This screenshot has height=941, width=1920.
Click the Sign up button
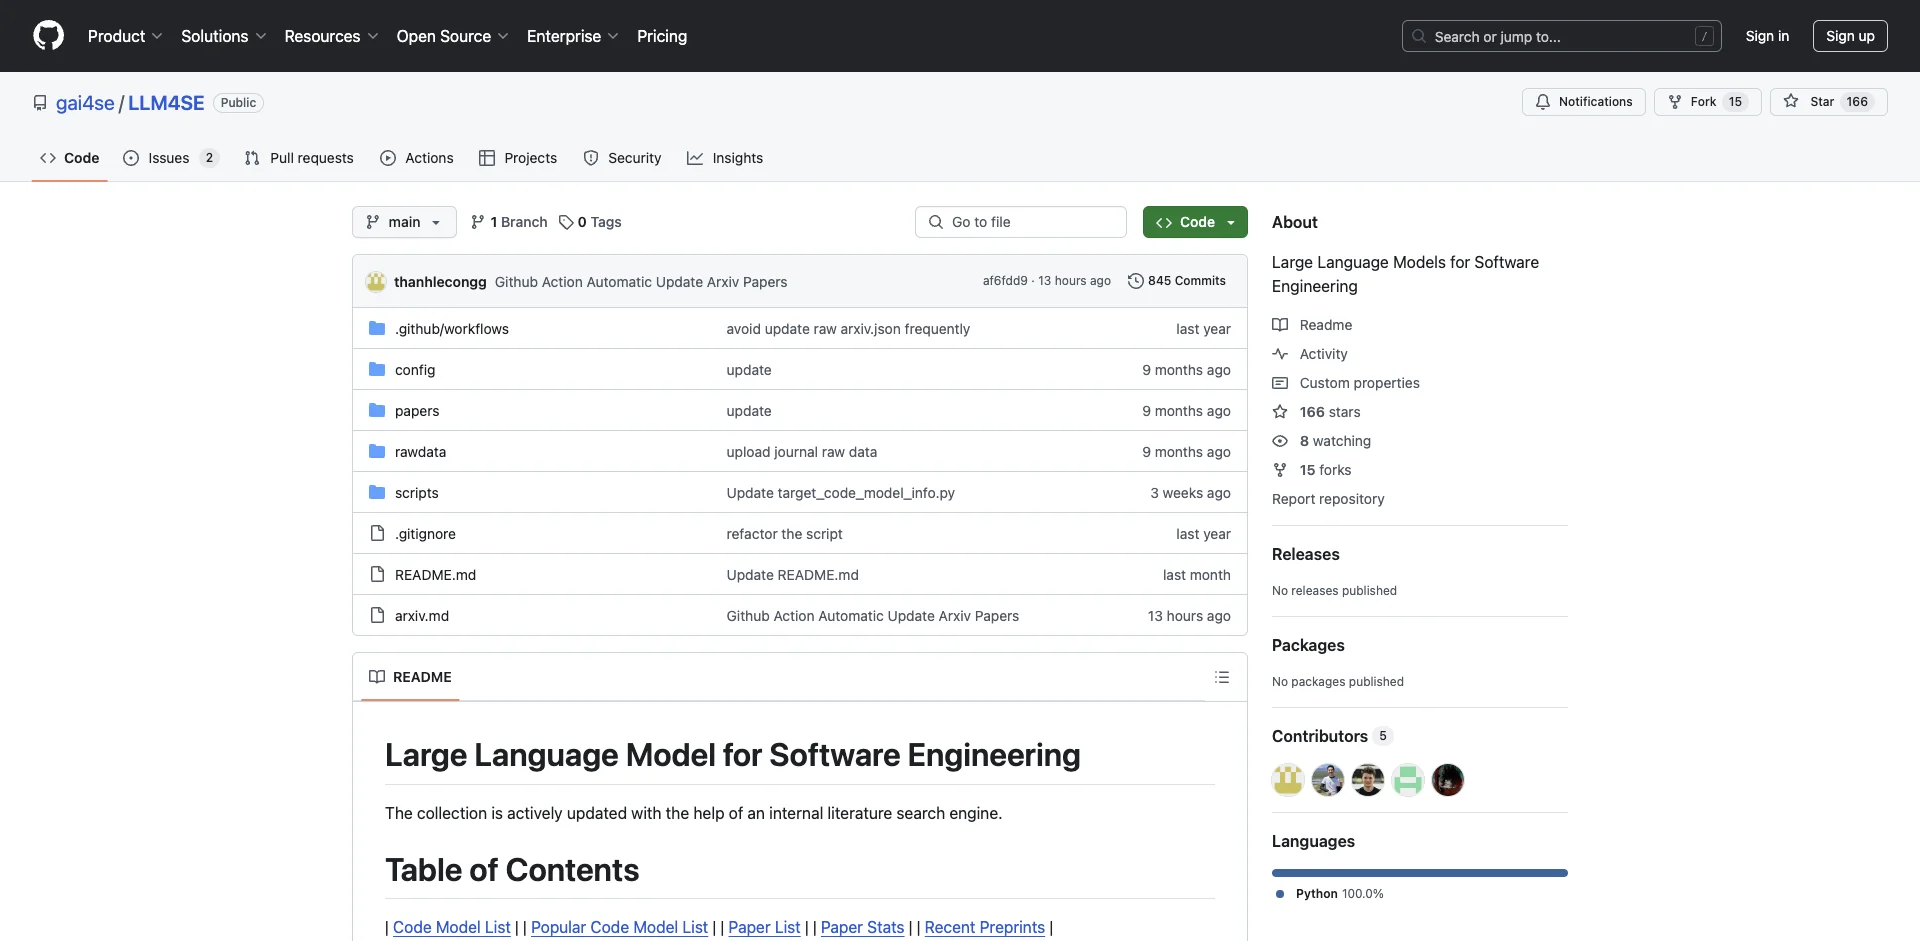1850,36
